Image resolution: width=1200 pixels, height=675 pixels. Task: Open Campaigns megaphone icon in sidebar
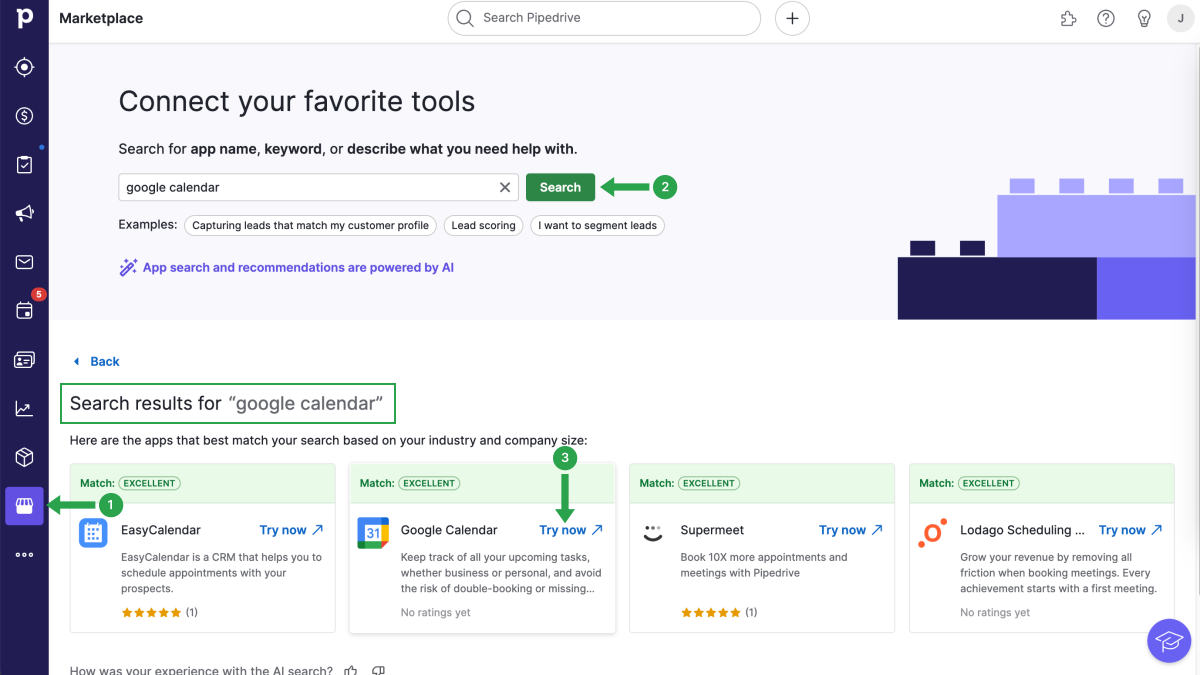click(24, 213)
